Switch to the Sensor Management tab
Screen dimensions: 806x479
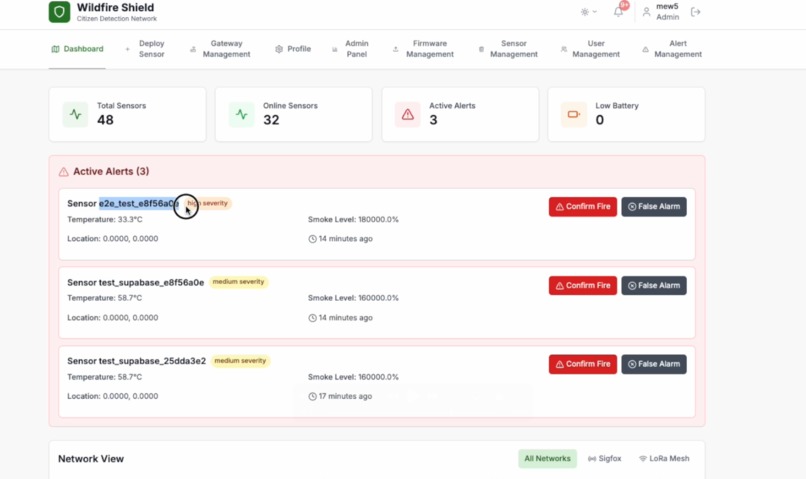508,49
